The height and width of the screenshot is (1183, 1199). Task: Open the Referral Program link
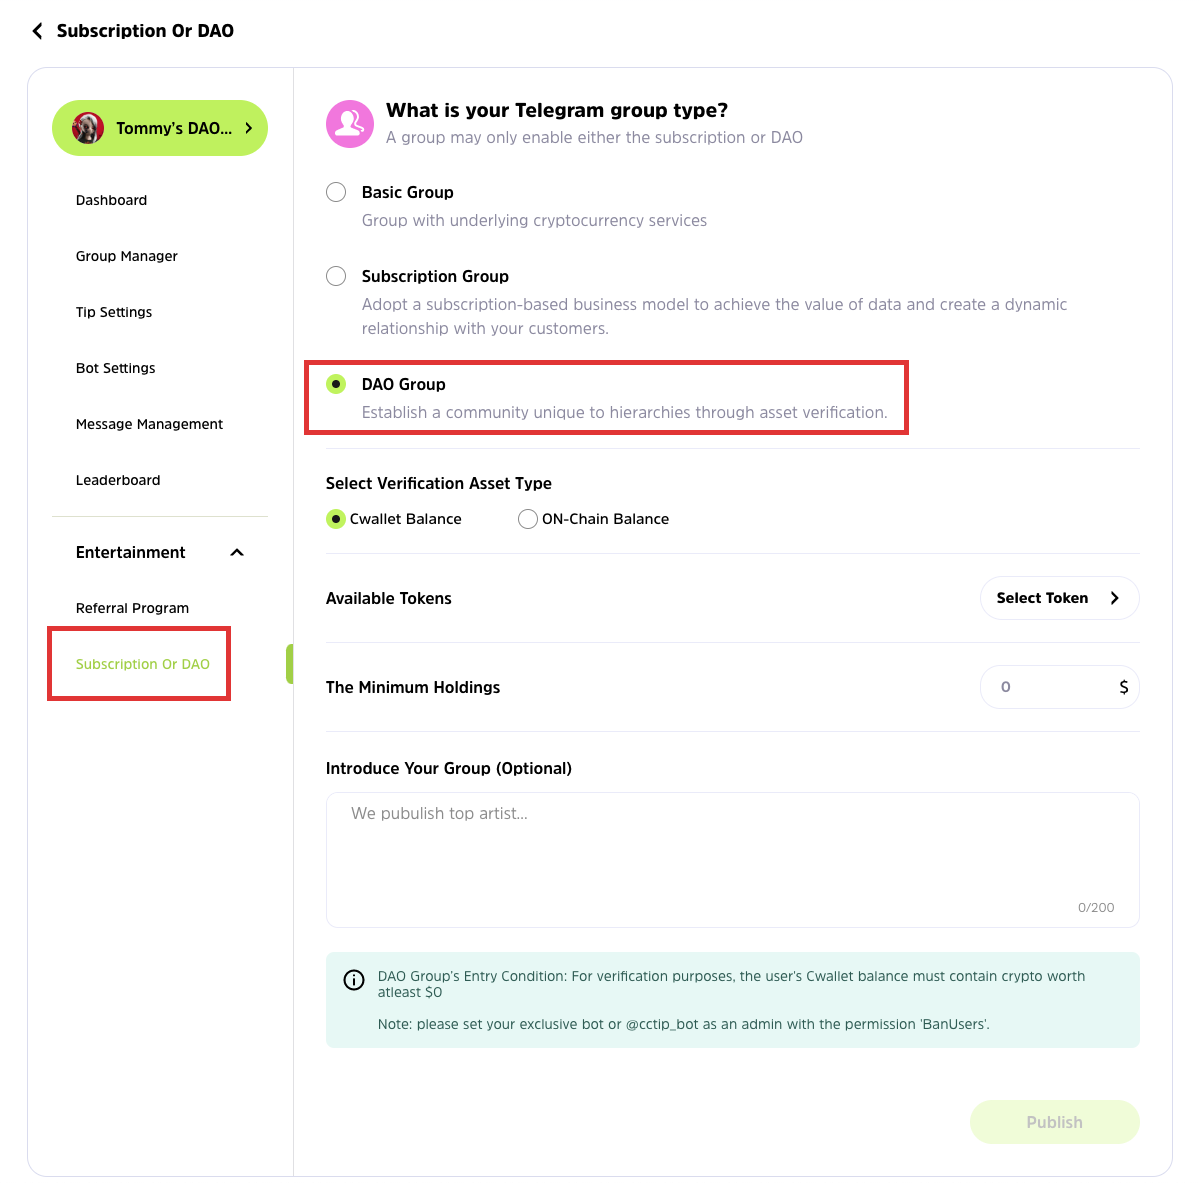click(132, 608)
